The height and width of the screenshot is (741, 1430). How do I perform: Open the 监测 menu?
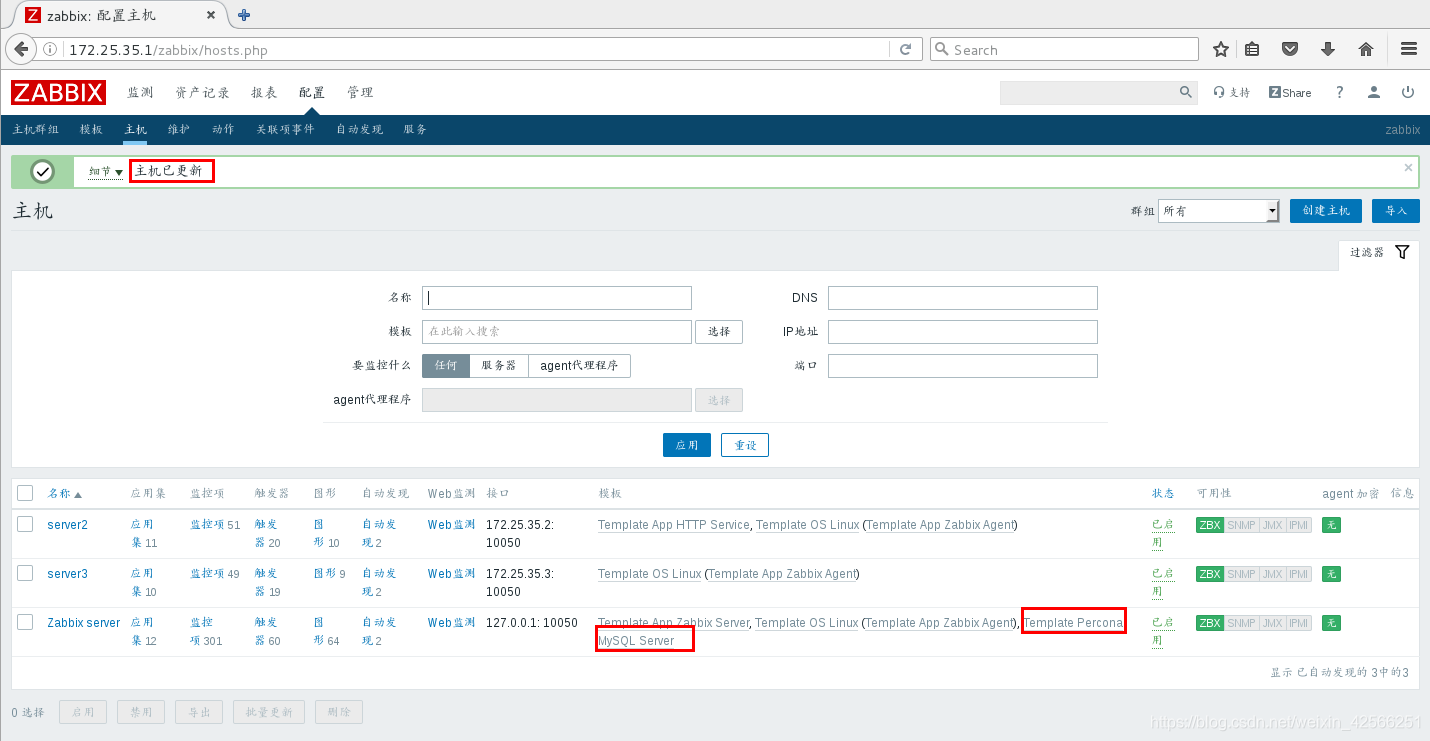[x=140, y=92]
